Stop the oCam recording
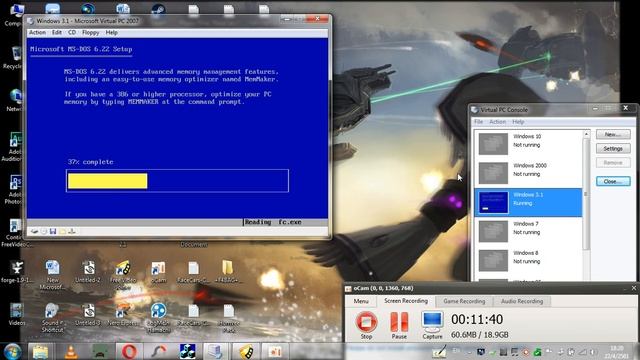 pos(366,325)
